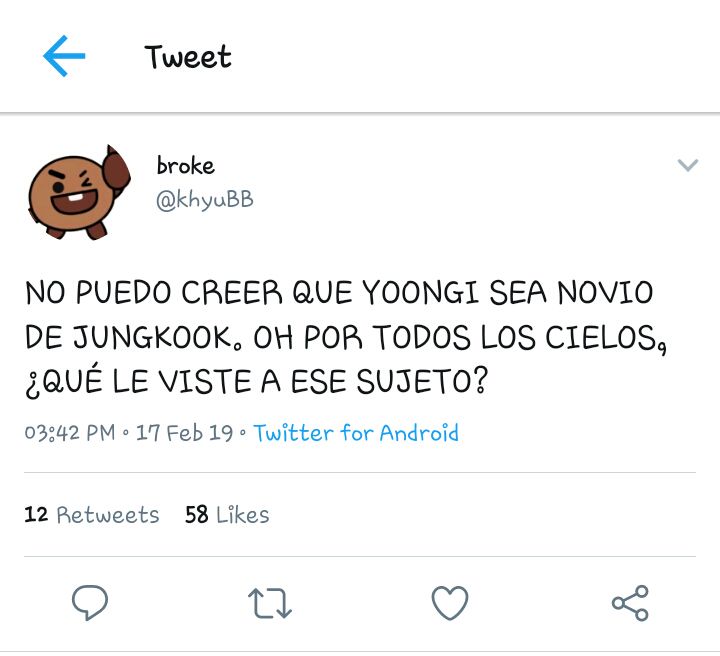
Task: Show the 12 Retweets list
Action: pos(91,515)
